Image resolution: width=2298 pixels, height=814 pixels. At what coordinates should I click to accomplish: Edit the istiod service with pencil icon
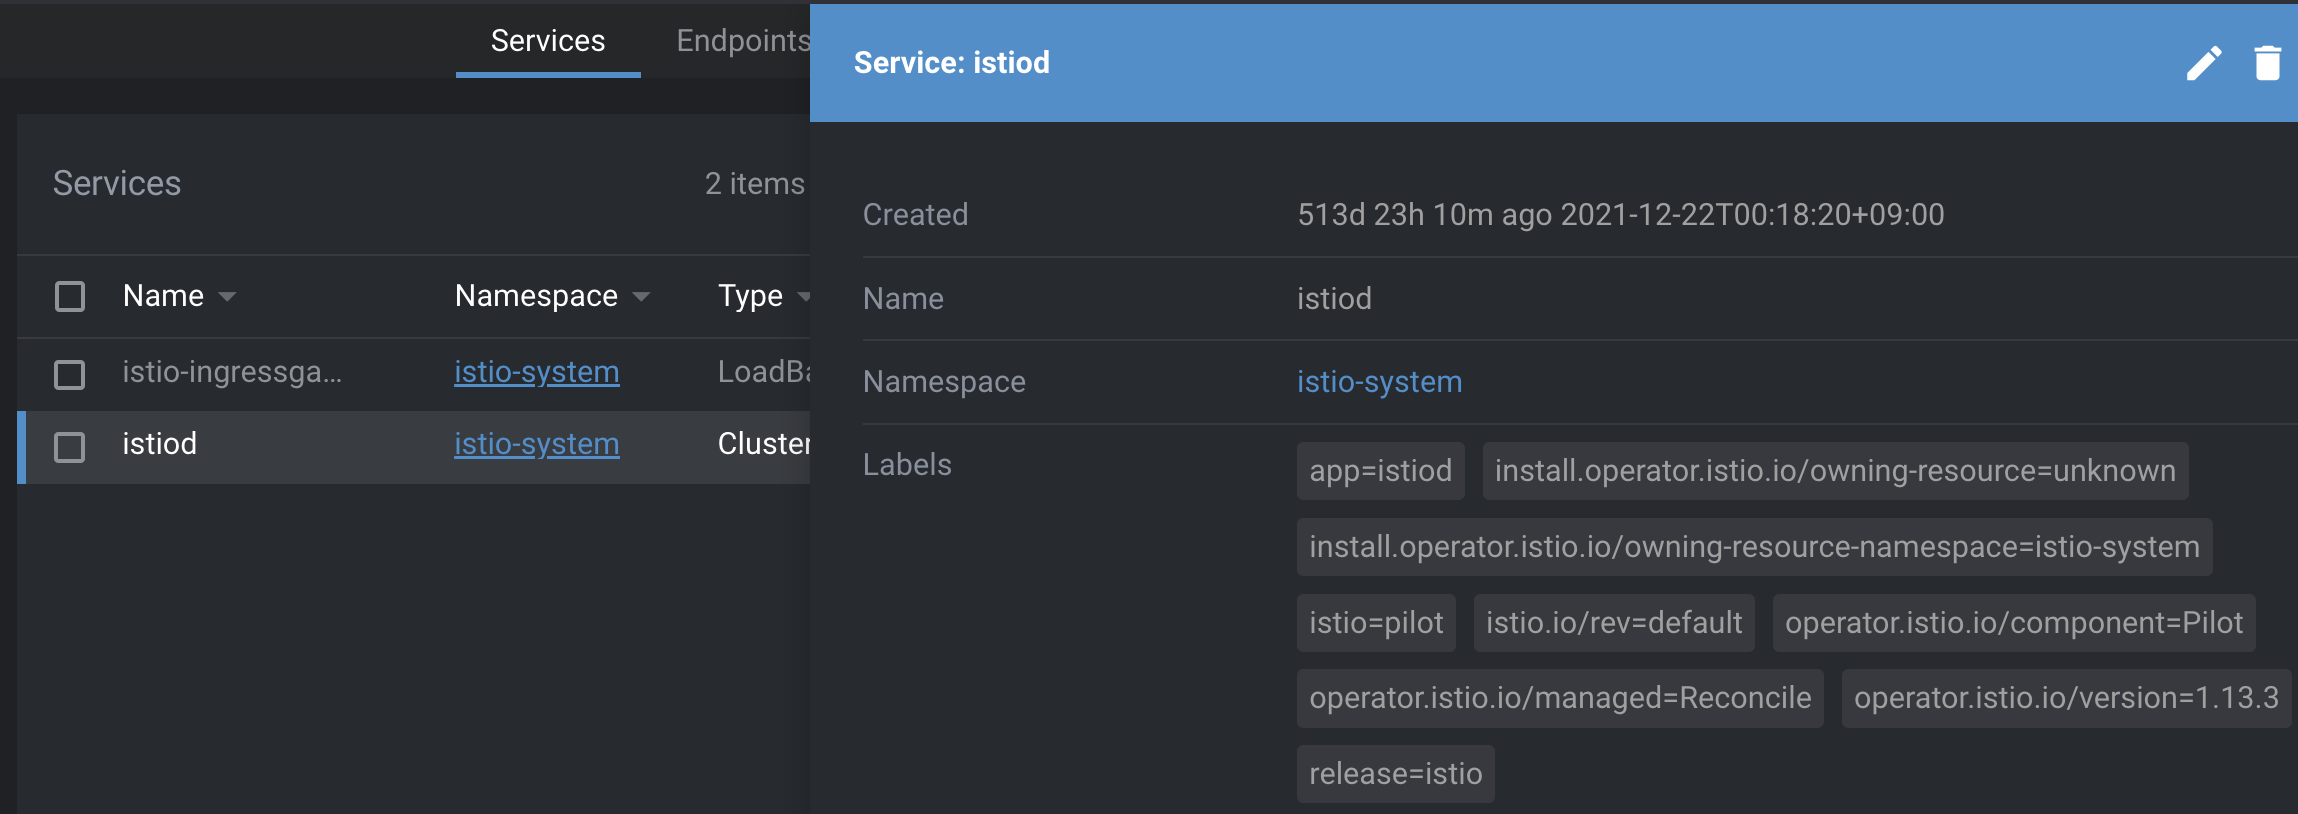[2204, 63]
